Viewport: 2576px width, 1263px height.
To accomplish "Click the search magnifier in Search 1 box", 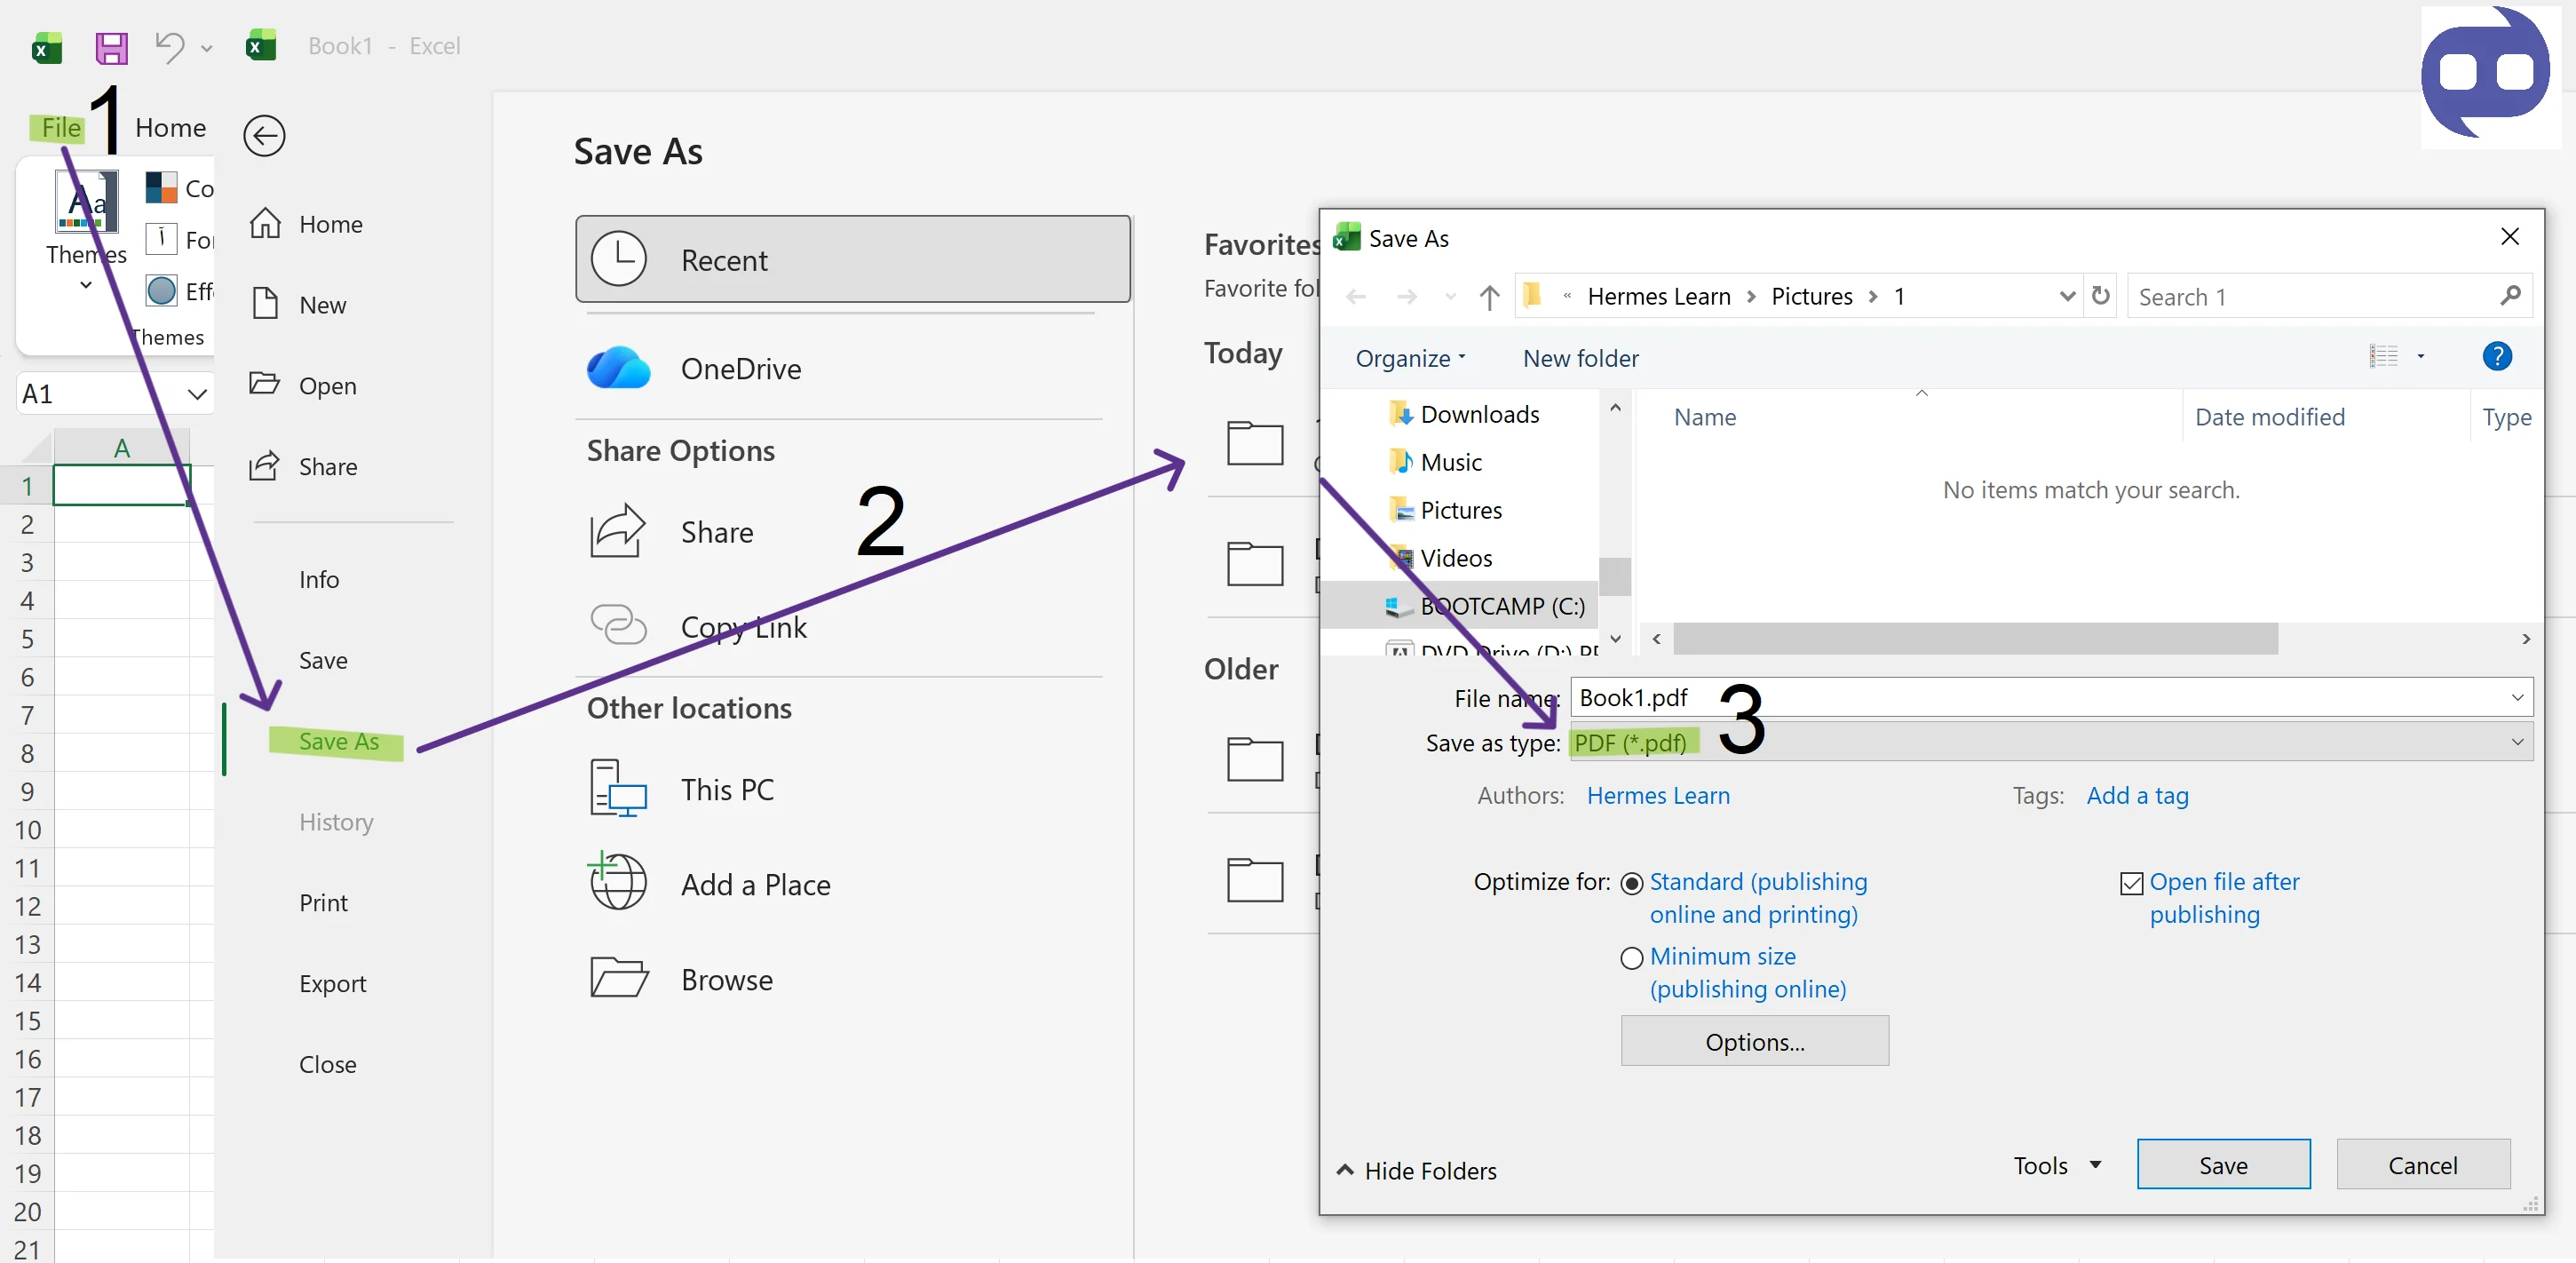I will [2510, 296].
